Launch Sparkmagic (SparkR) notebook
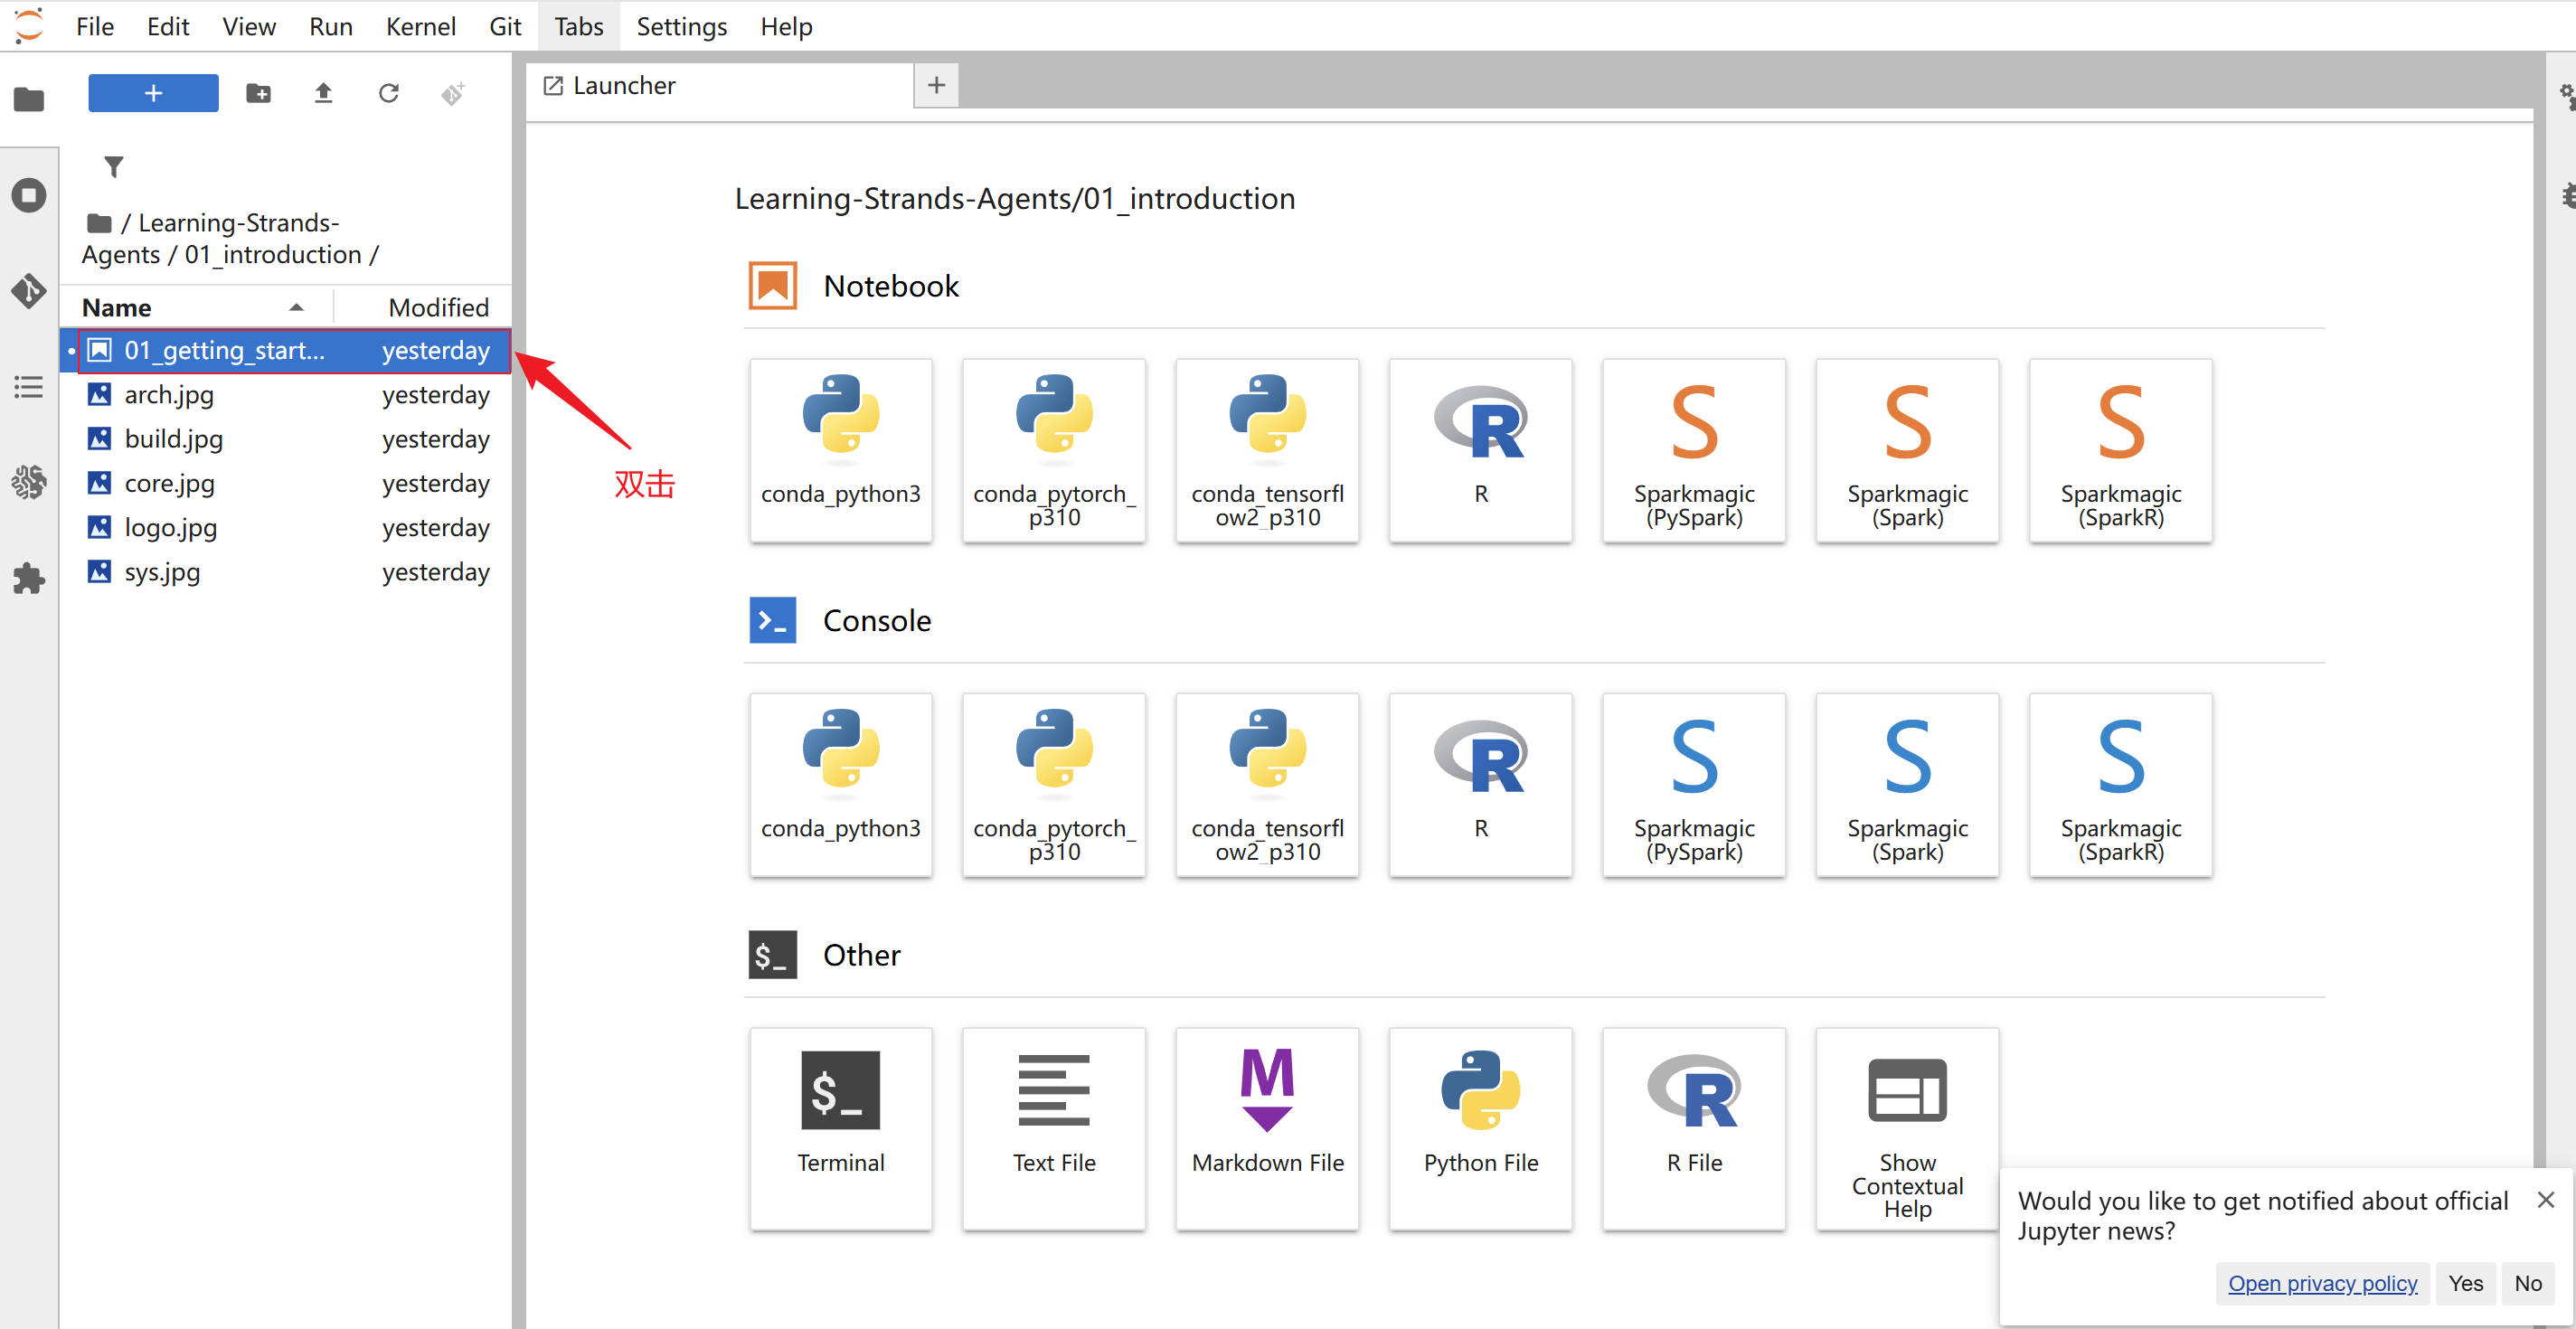This screenshot has width=2576, height=1329. [2121, 450]
